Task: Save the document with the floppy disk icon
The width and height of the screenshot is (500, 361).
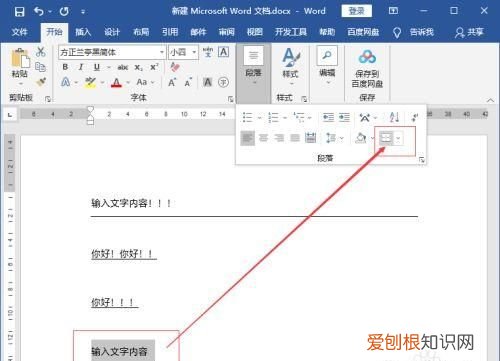Action: [19, 12]
